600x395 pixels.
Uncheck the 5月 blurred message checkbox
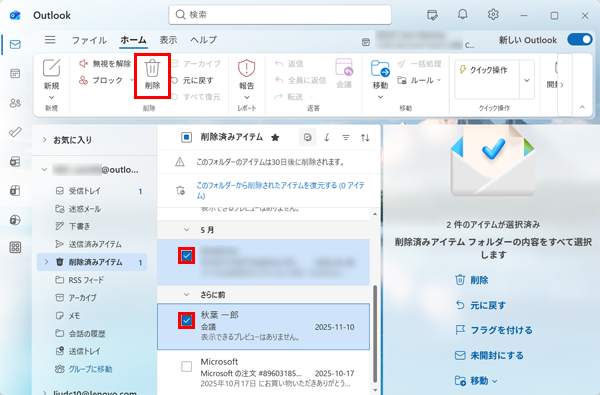click(x=186, y=256)
